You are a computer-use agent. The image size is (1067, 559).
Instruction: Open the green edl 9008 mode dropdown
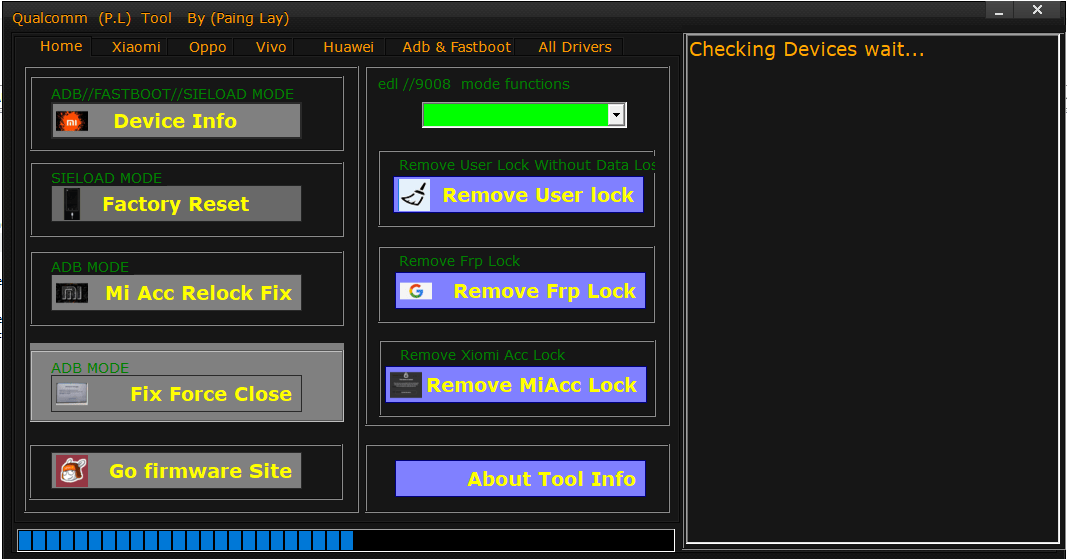click(515, 115)
